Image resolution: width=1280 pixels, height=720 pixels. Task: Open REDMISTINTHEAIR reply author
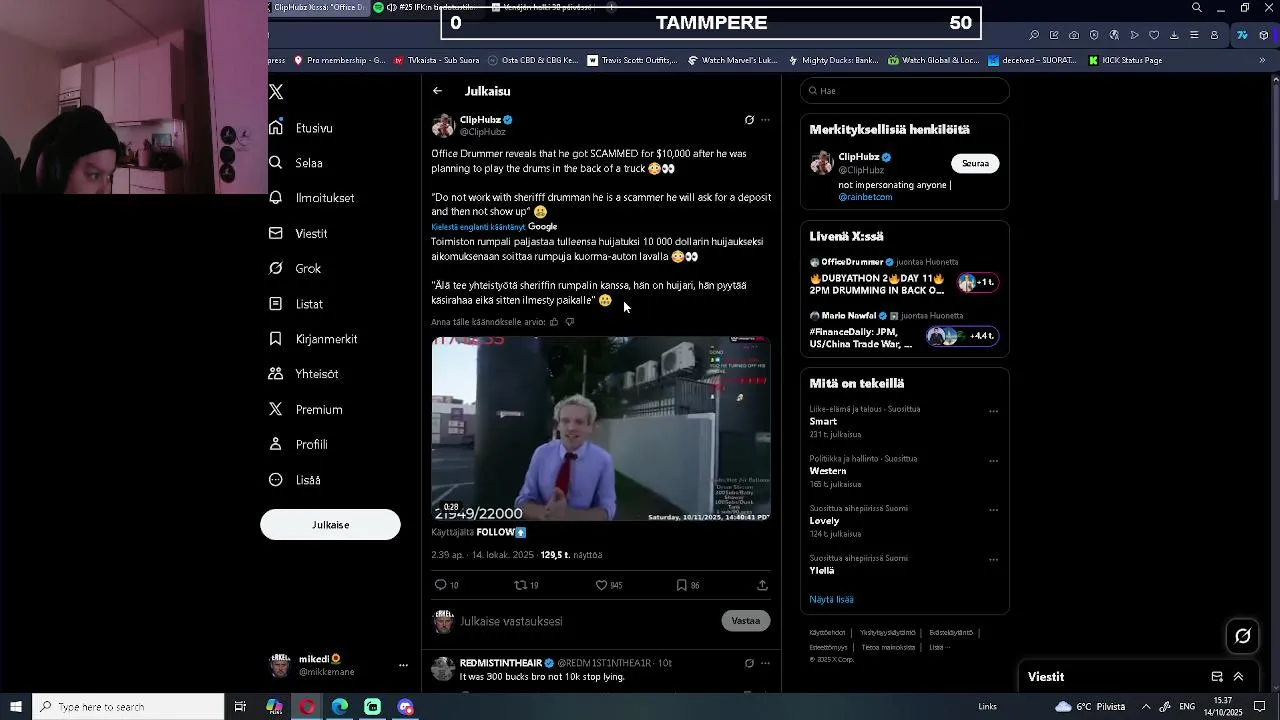click(x=500, y=663)
